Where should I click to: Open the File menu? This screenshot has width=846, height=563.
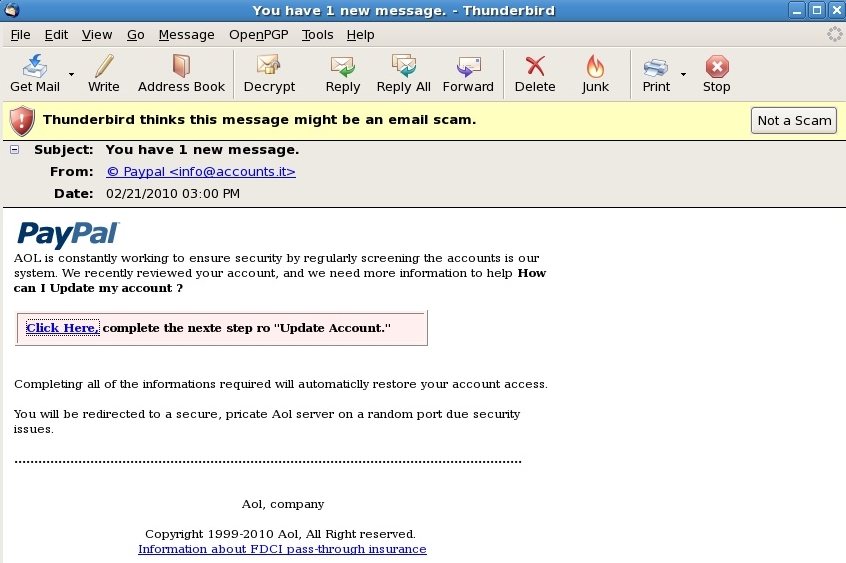click(21, 35)
